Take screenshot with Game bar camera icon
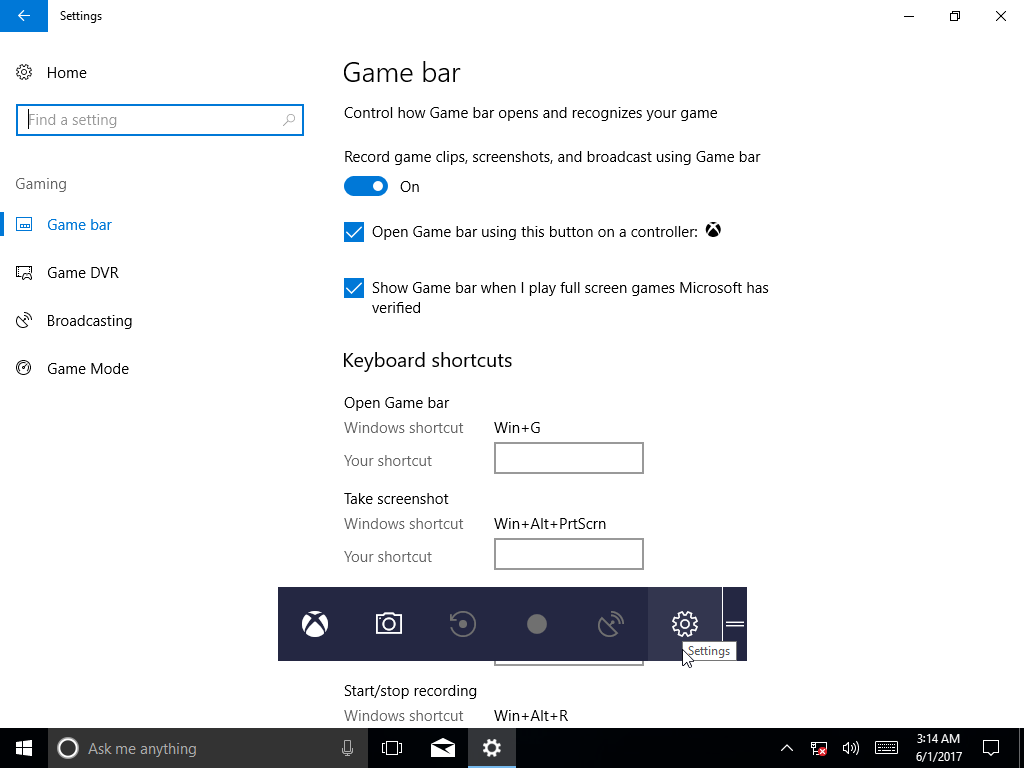1024x768 pixels. pyautogui.click(x=389, y=624)
